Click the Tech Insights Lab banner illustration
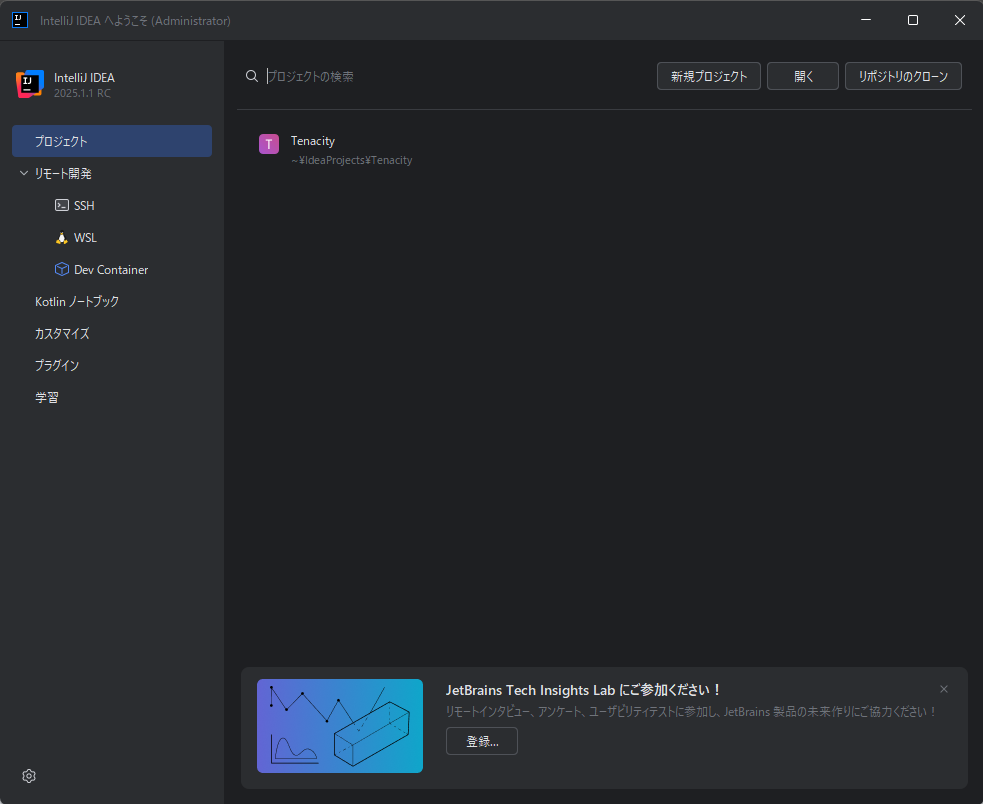 (x=340, y=726)
